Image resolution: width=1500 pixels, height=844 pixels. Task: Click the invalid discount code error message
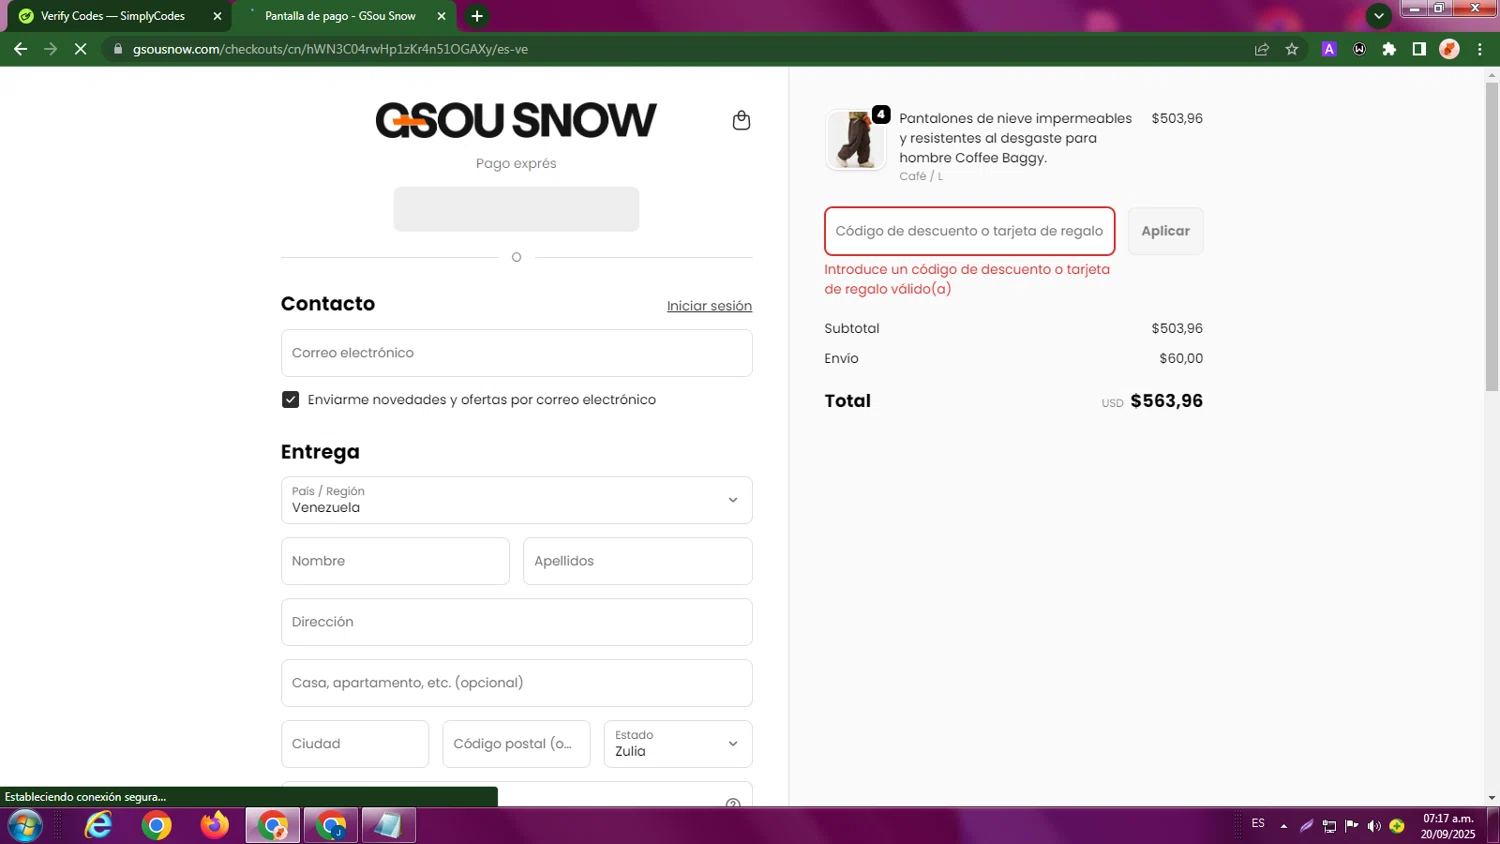pyautogui.click(x=967, y=279)
